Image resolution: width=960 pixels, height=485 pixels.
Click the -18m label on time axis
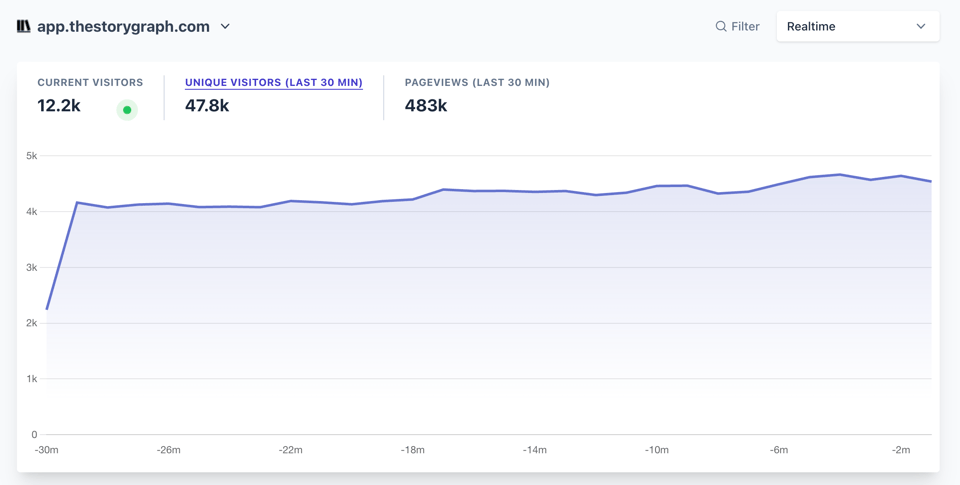point(413,450)
